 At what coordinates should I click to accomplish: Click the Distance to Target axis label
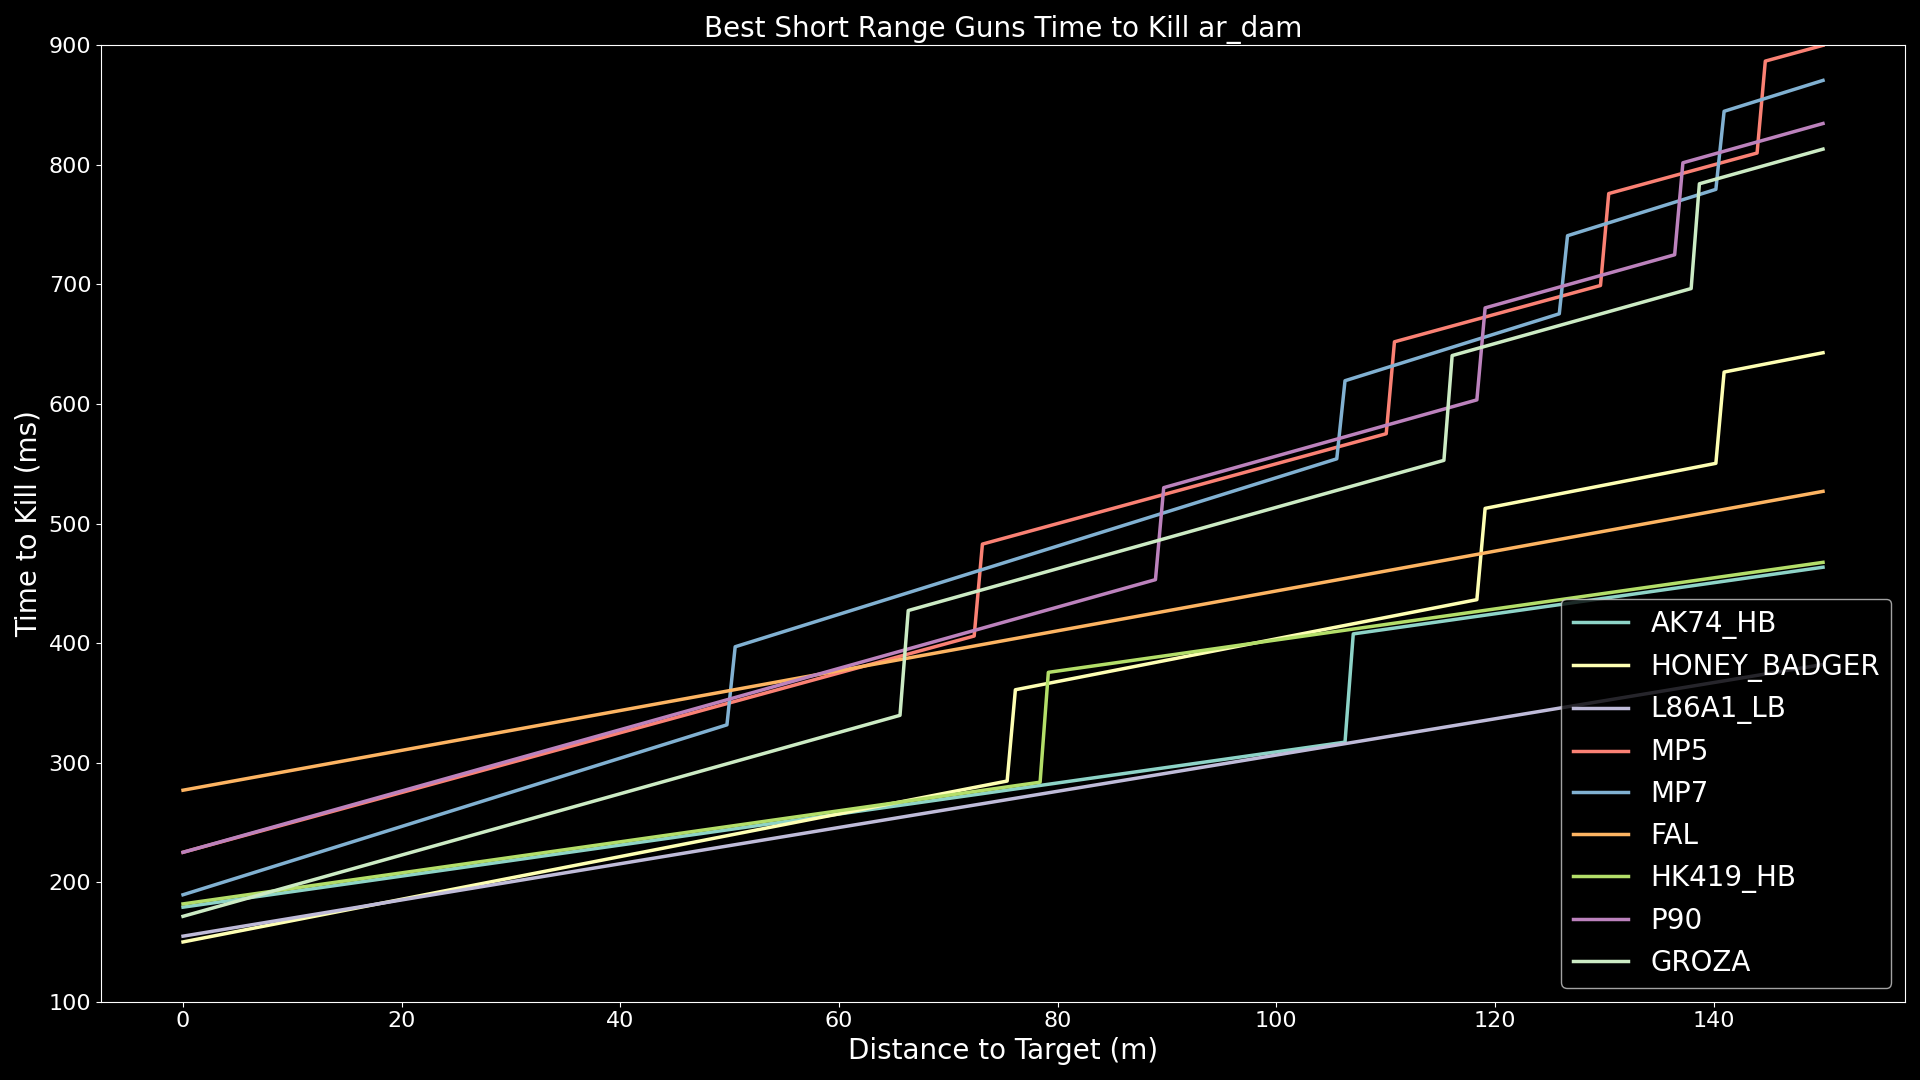1002,1049
